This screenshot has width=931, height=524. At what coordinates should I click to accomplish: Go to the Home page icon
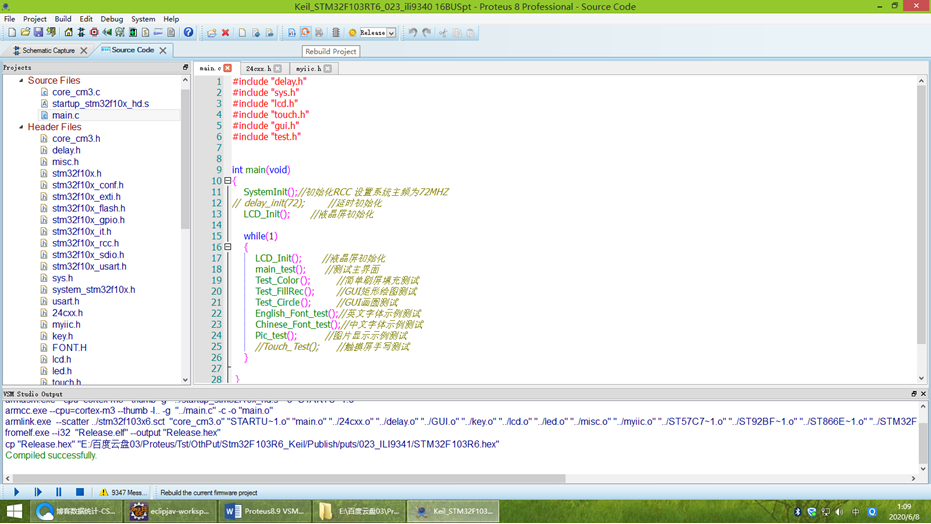(68, 33)
